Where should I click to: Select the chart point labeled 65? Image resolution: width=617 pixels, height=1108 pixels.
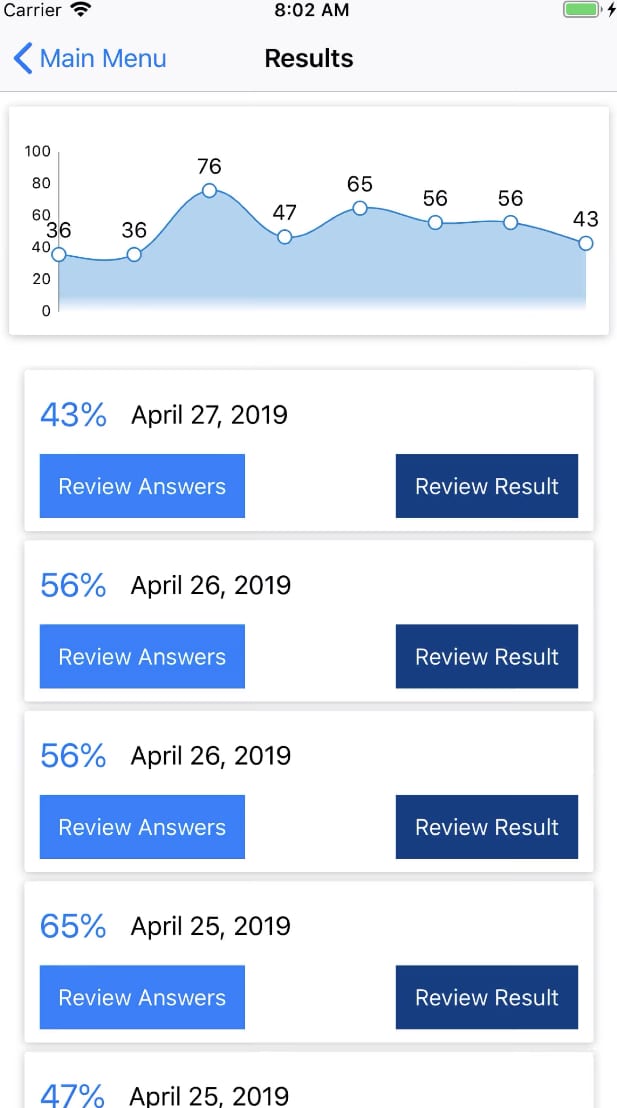pyautogui.click(x=360, y=208)
